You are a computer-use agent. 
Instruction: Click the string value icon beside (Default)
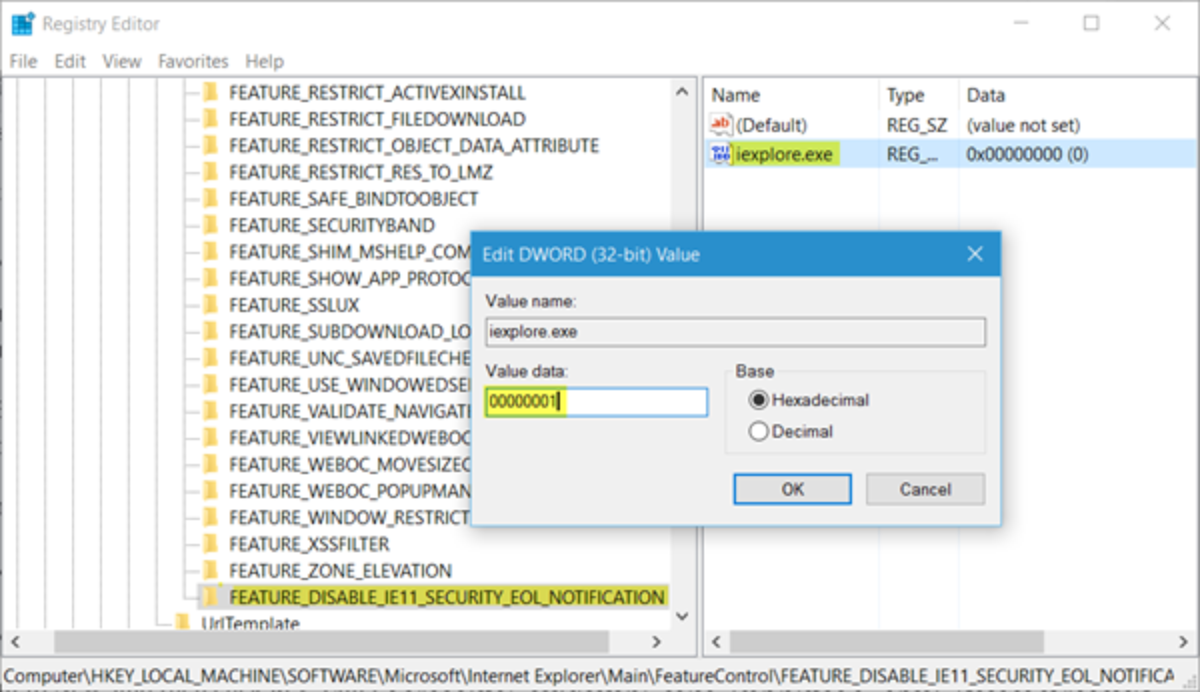721,126
